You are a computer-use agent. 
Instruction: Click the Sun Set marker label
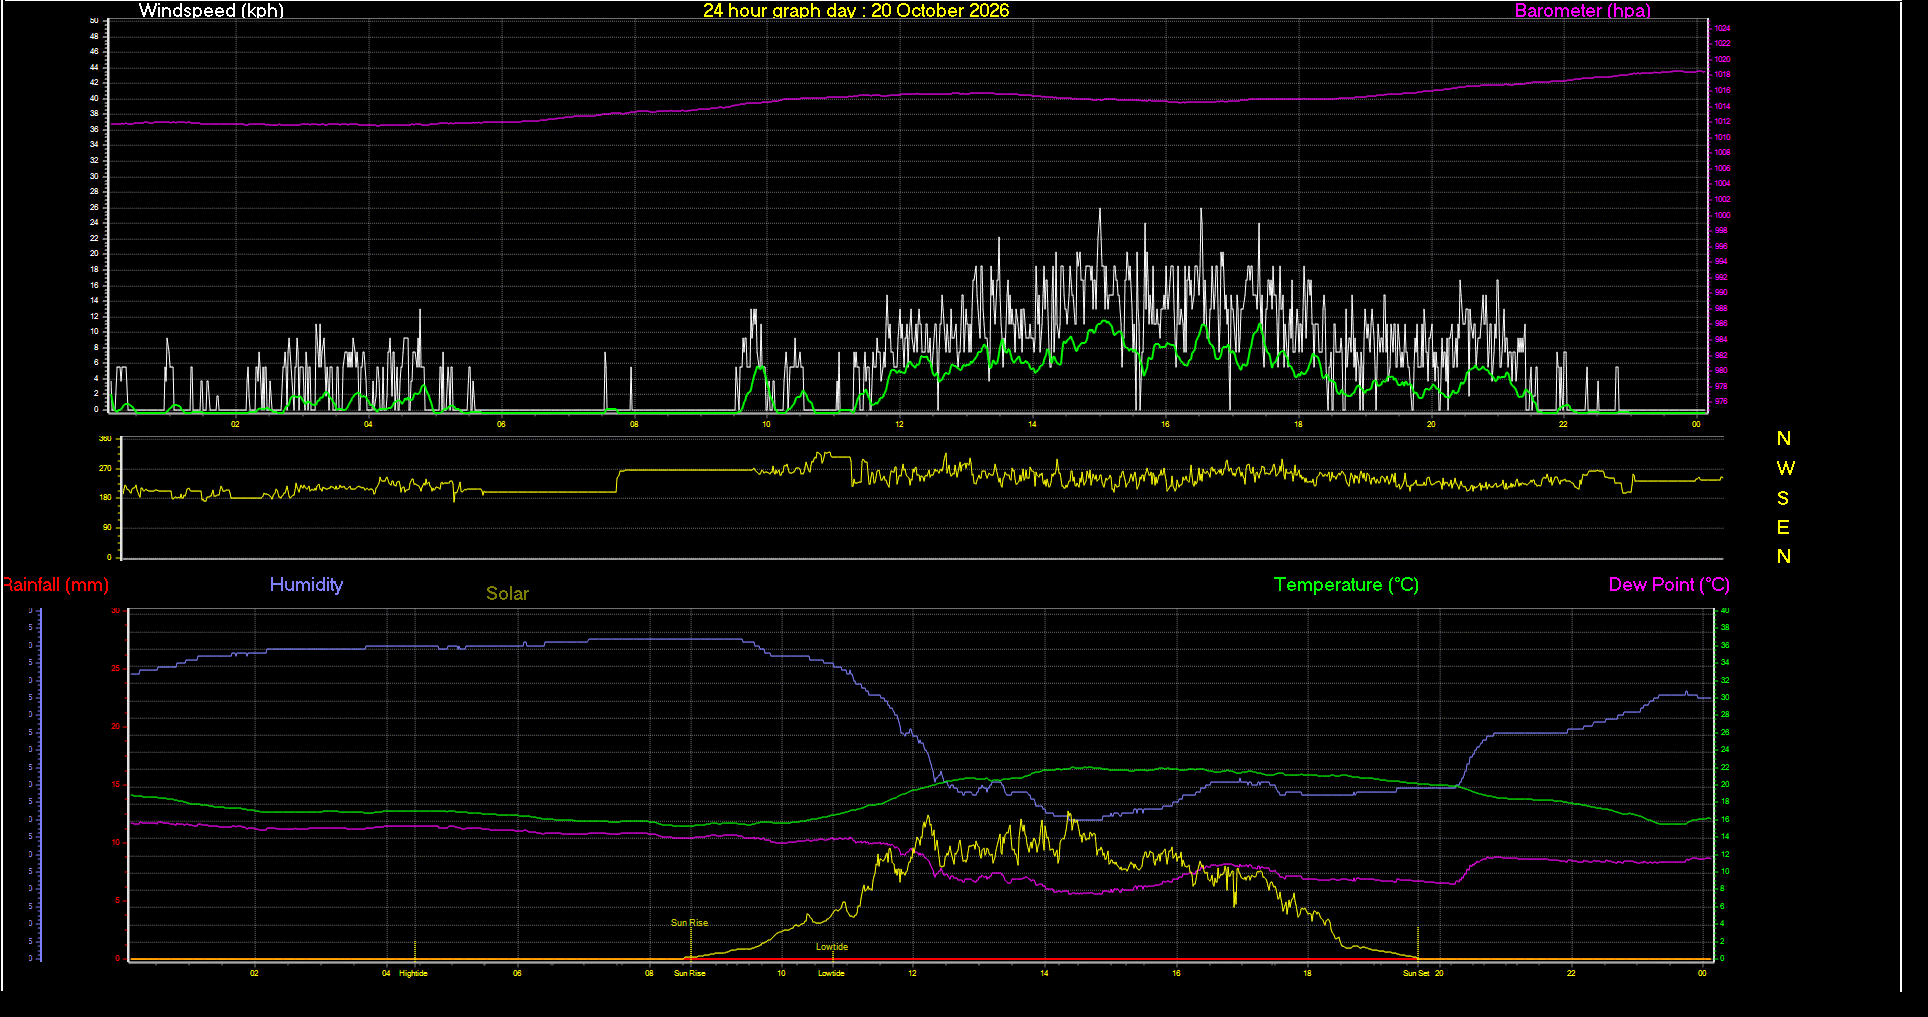(1416, 973)
